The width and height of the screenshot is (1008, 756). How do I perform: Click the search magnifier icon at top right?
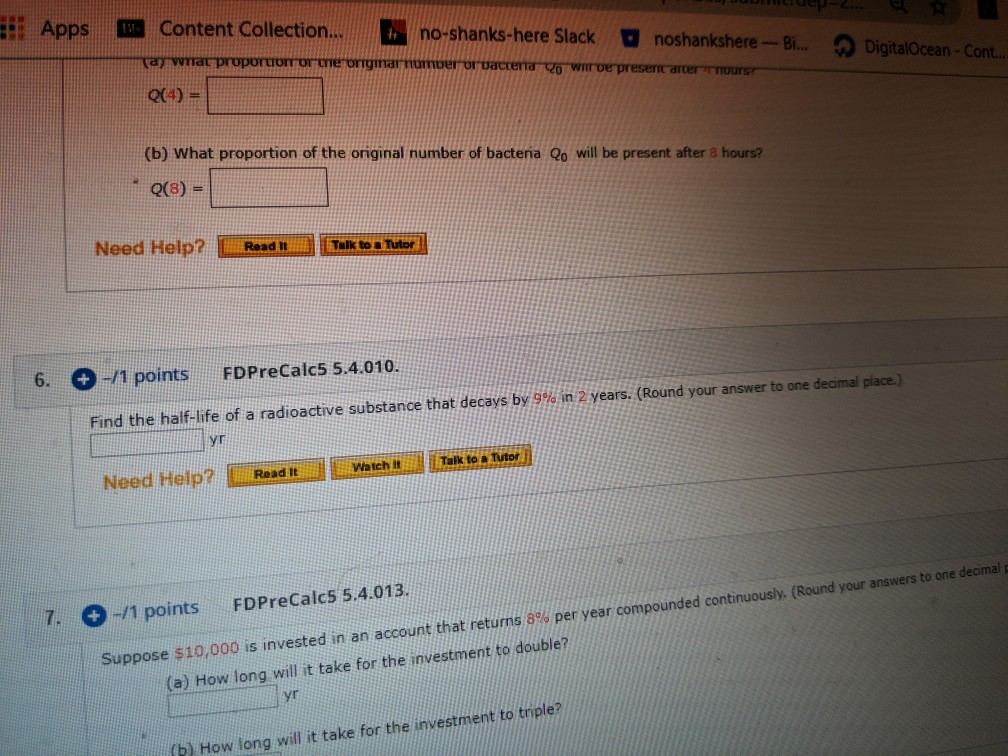click(900, 7)
